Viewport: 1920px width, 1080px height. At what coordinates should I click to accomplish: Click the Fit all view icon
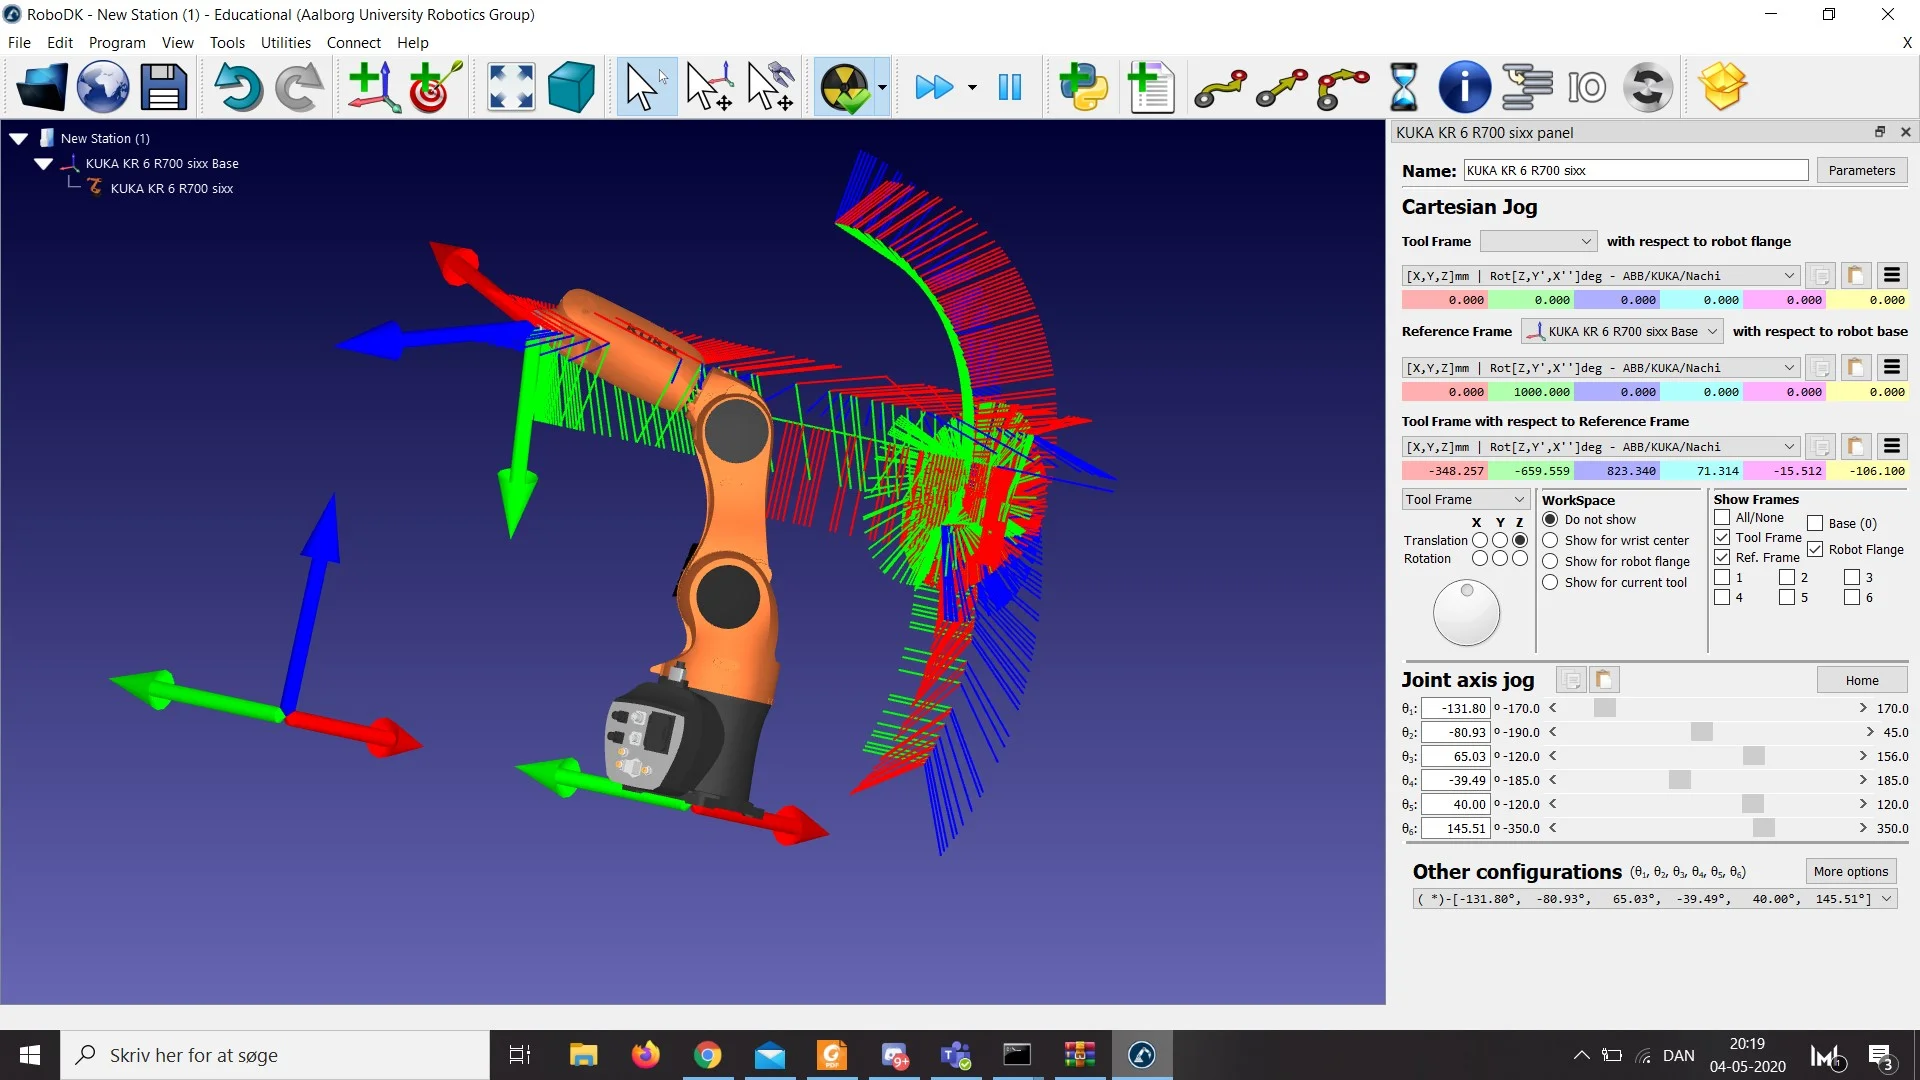click(x=510, y=87)
